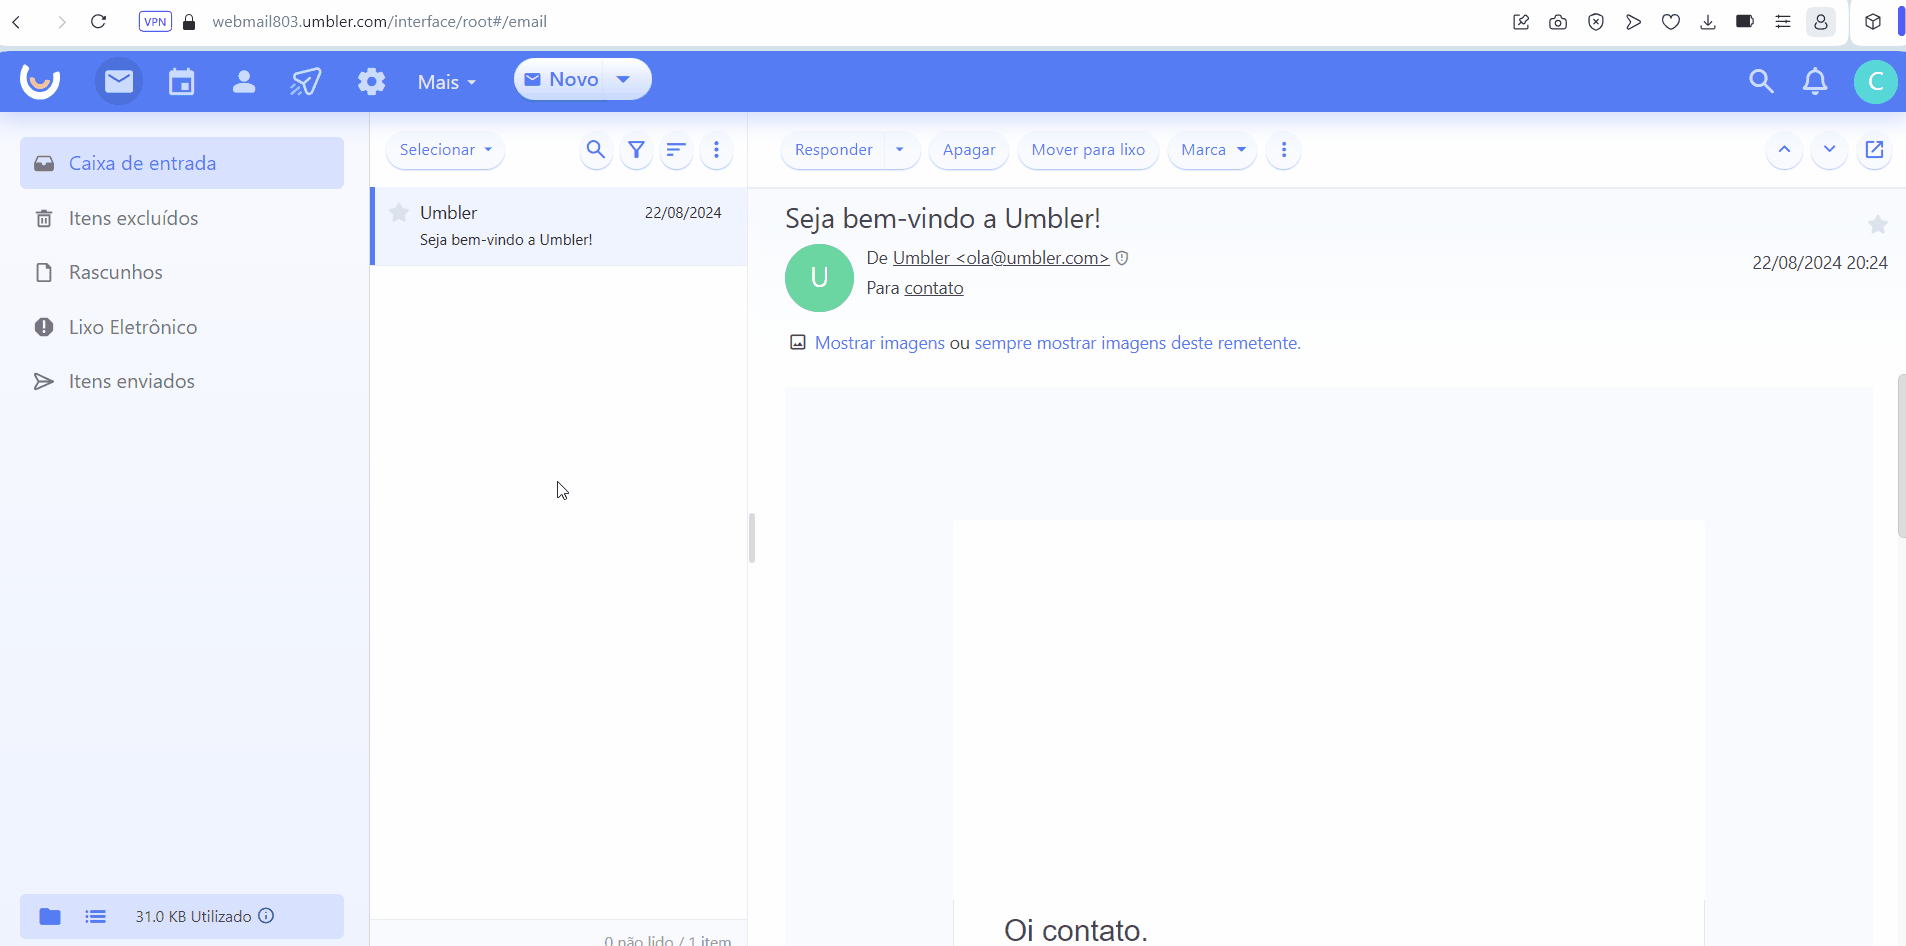Image resolution: width=1906 pixels, height=946 pixels.
Task: Click the sender verification shield icon
Action: (x=1122, y=258)
